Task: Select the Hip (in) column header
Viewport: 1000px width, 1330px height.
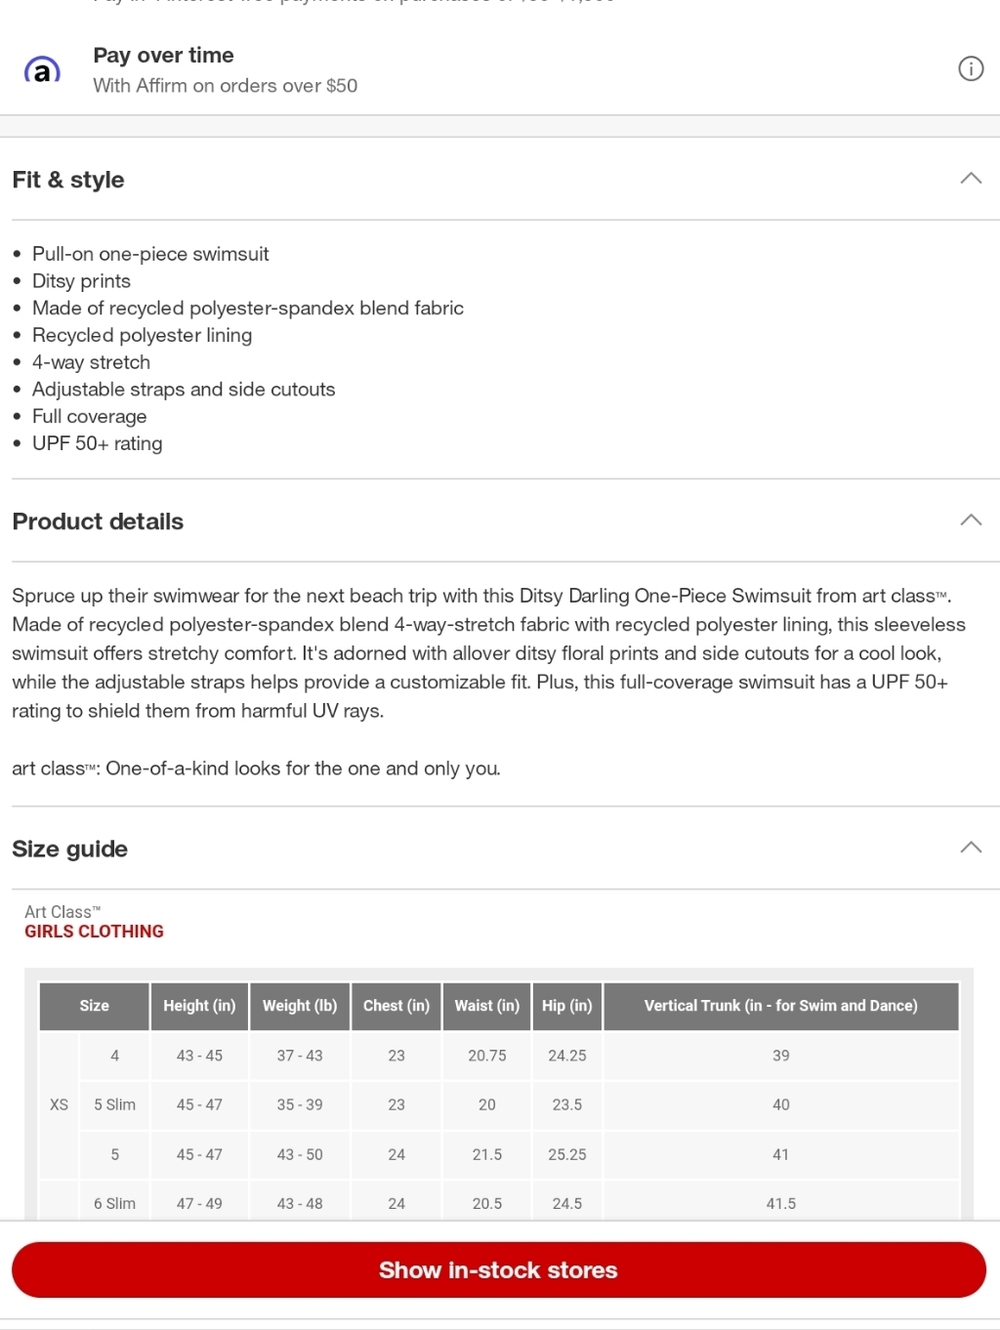Action: click(x=567, y=1006)
